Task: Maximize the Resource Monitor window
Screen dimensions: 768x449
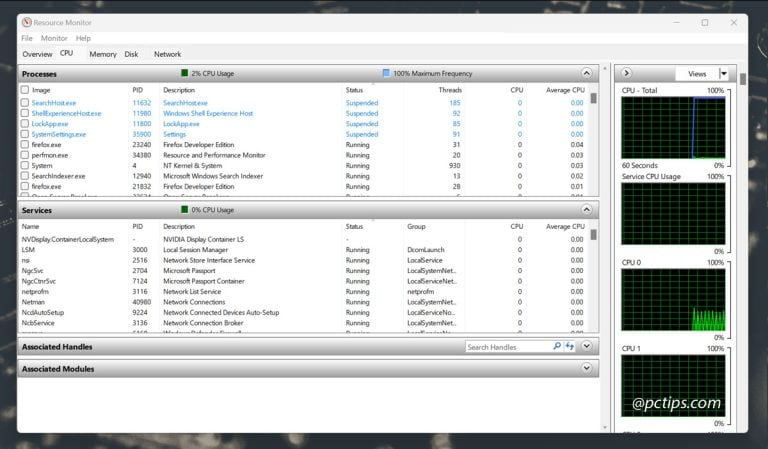Action: pyautogui.click(x=704, y=22)
